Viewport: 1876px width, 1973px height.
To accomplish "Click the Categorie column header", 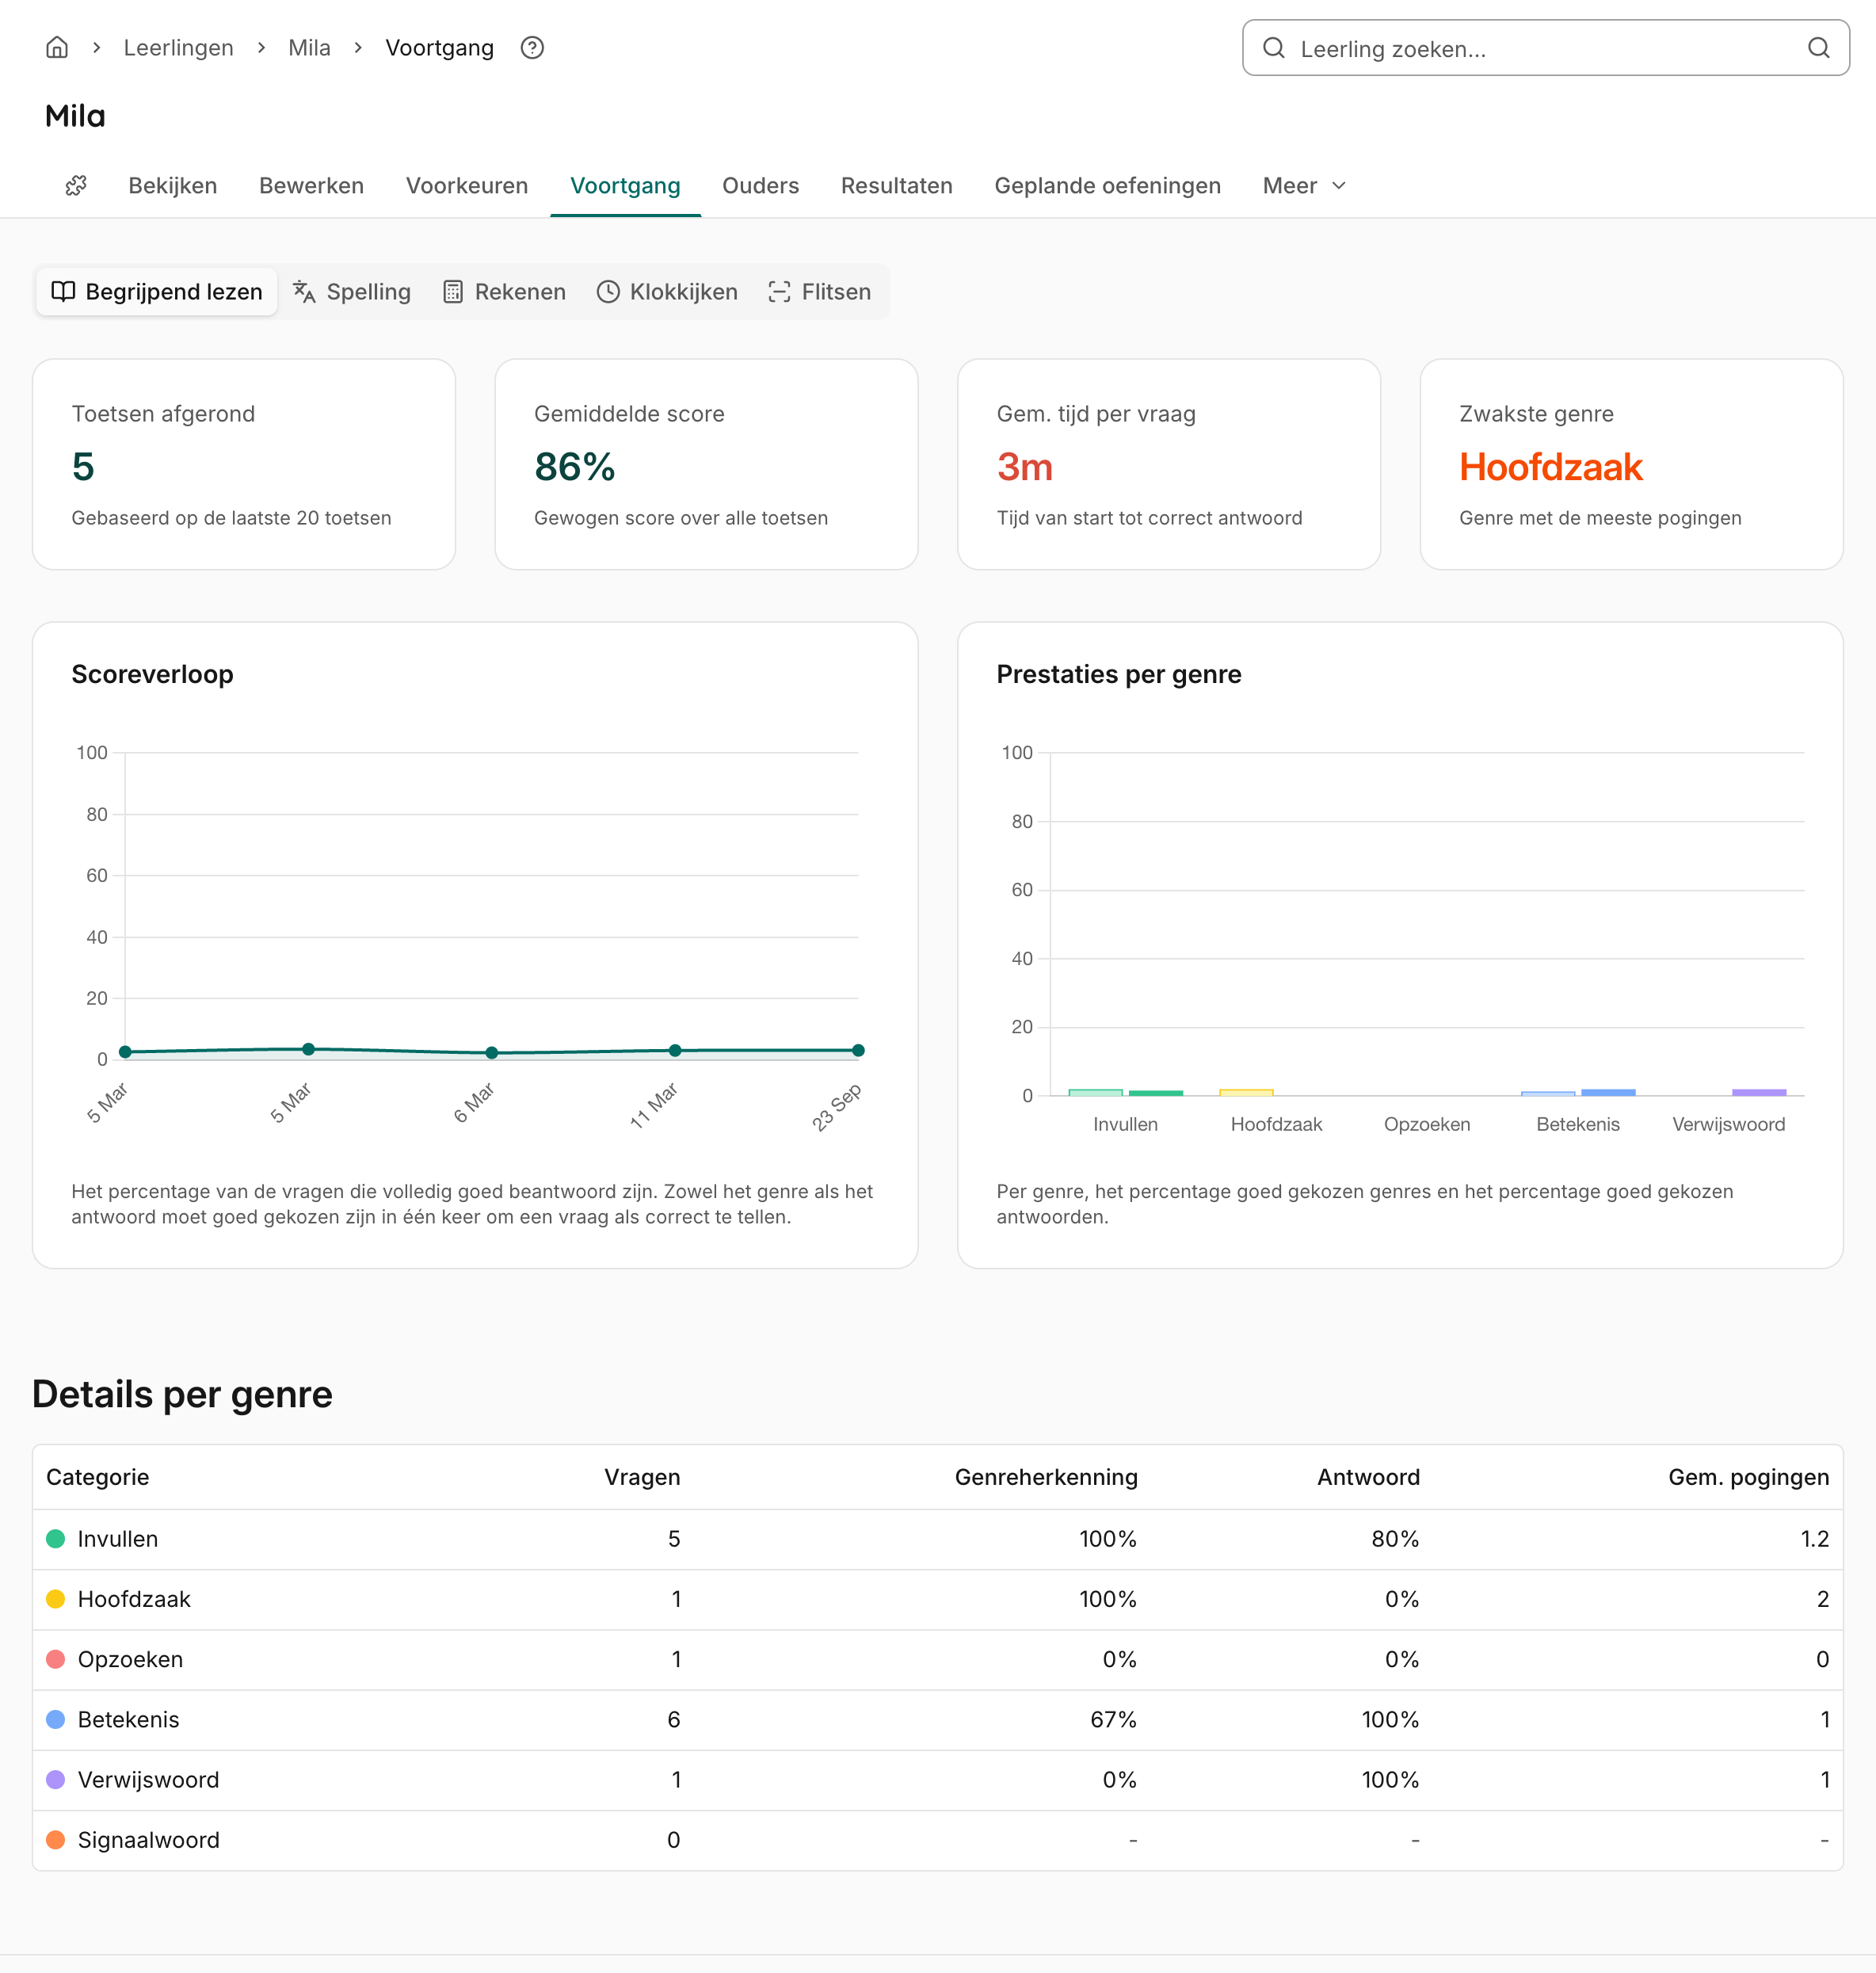I will click(97, 1477).
